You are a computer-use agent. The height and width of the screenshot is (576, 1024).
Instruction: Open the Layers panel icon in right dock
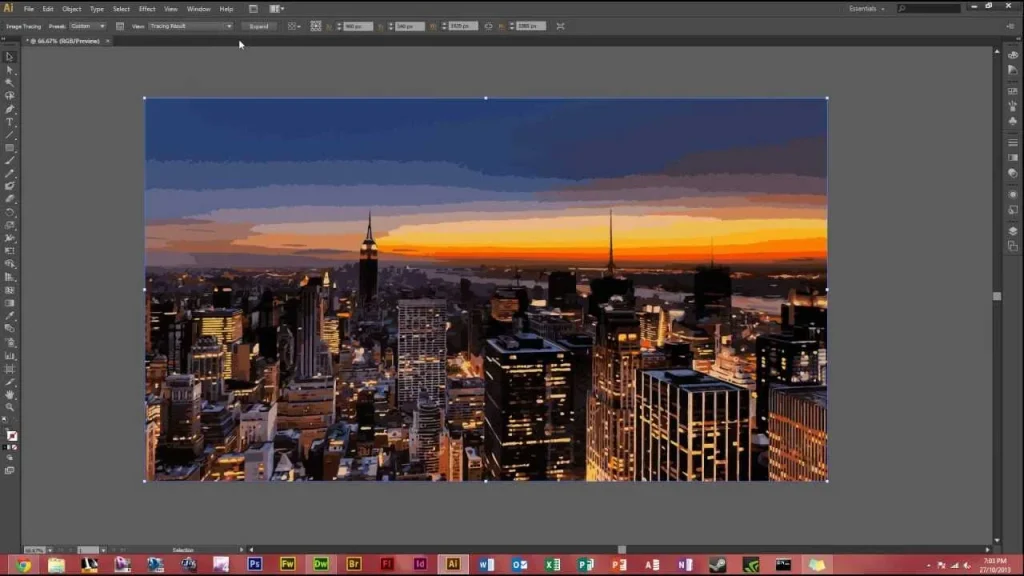[x=1012, y=231]
